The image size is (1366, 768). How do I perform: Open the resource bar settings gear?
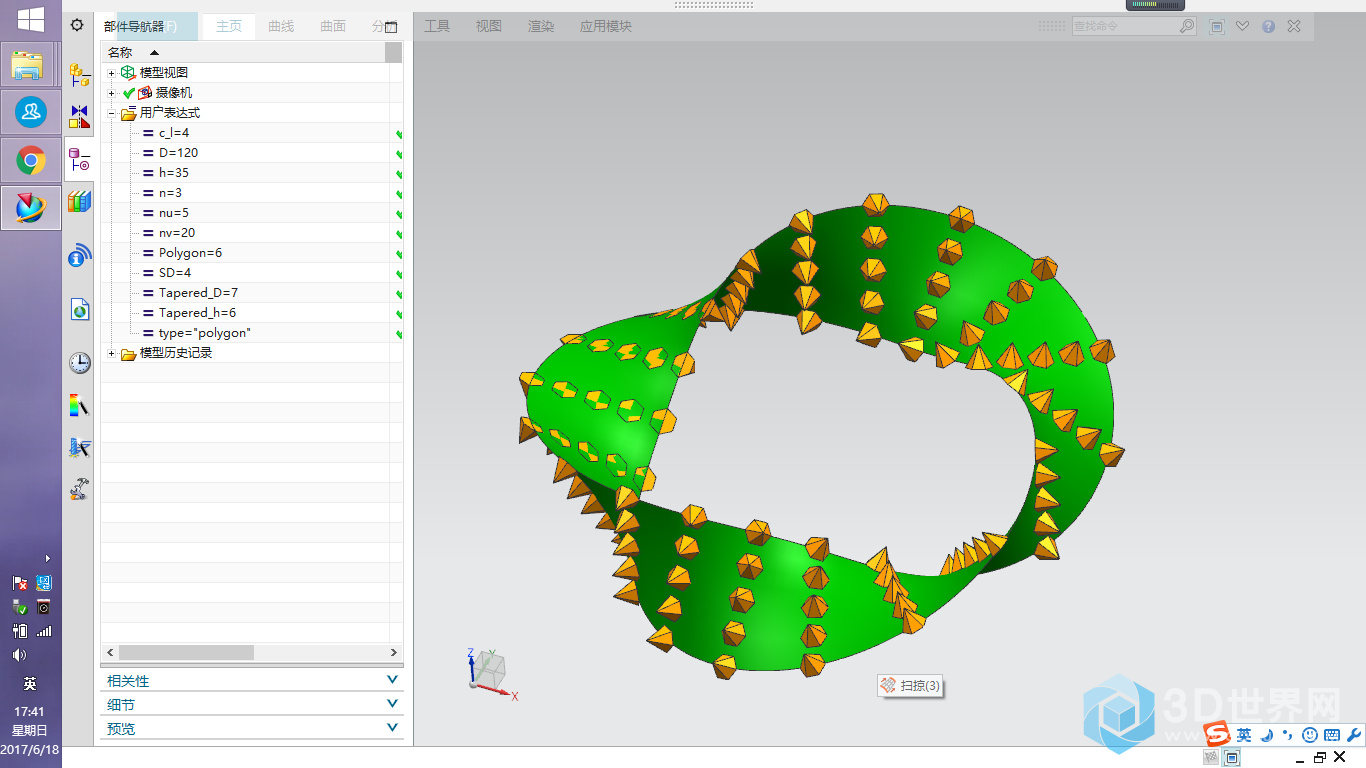77,25
